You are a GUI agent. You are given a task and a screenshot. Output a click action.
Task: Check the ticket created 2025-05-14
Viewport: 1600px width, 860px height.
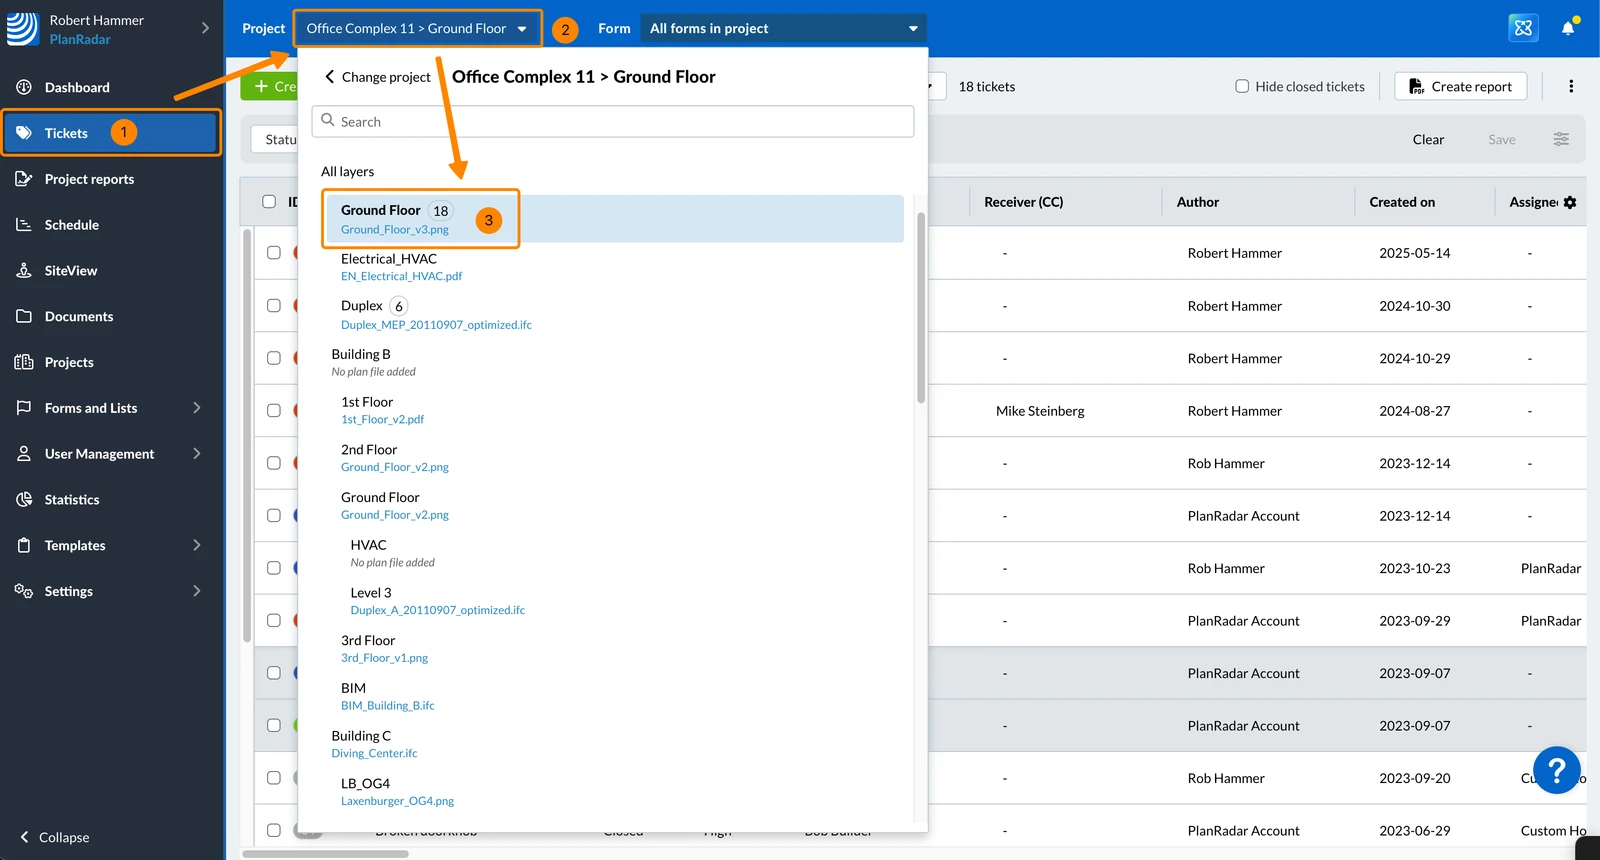pos(274,252)
